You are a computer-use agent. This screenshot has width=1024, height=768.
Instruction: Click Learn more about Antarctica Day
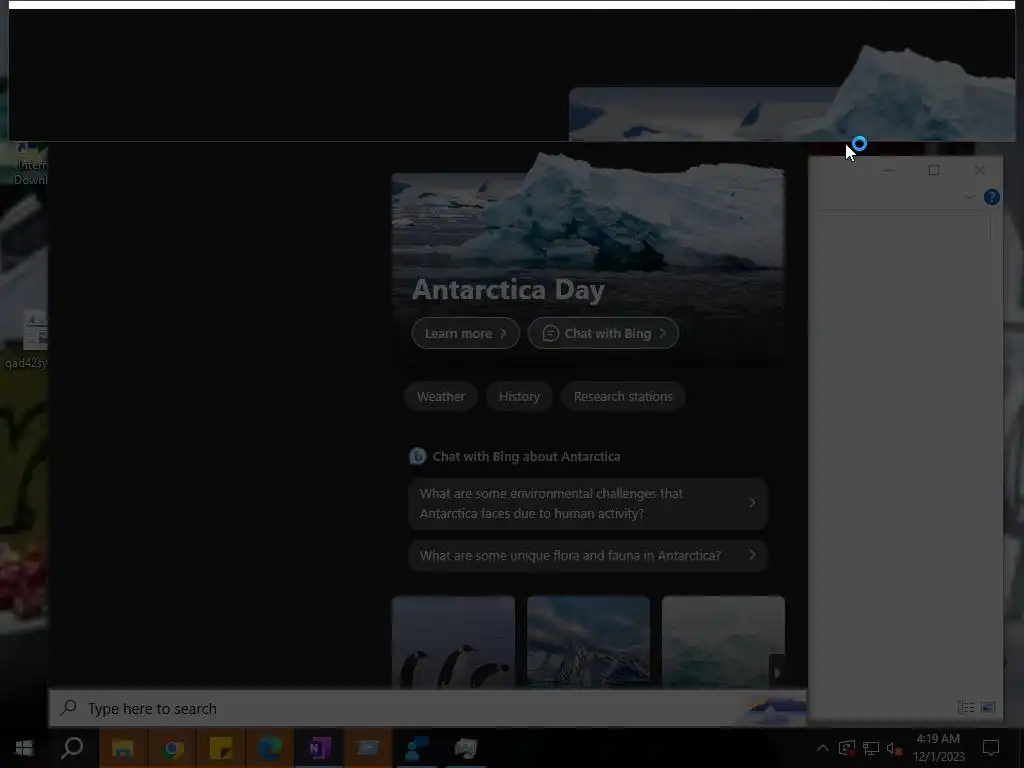coord(466,333)
